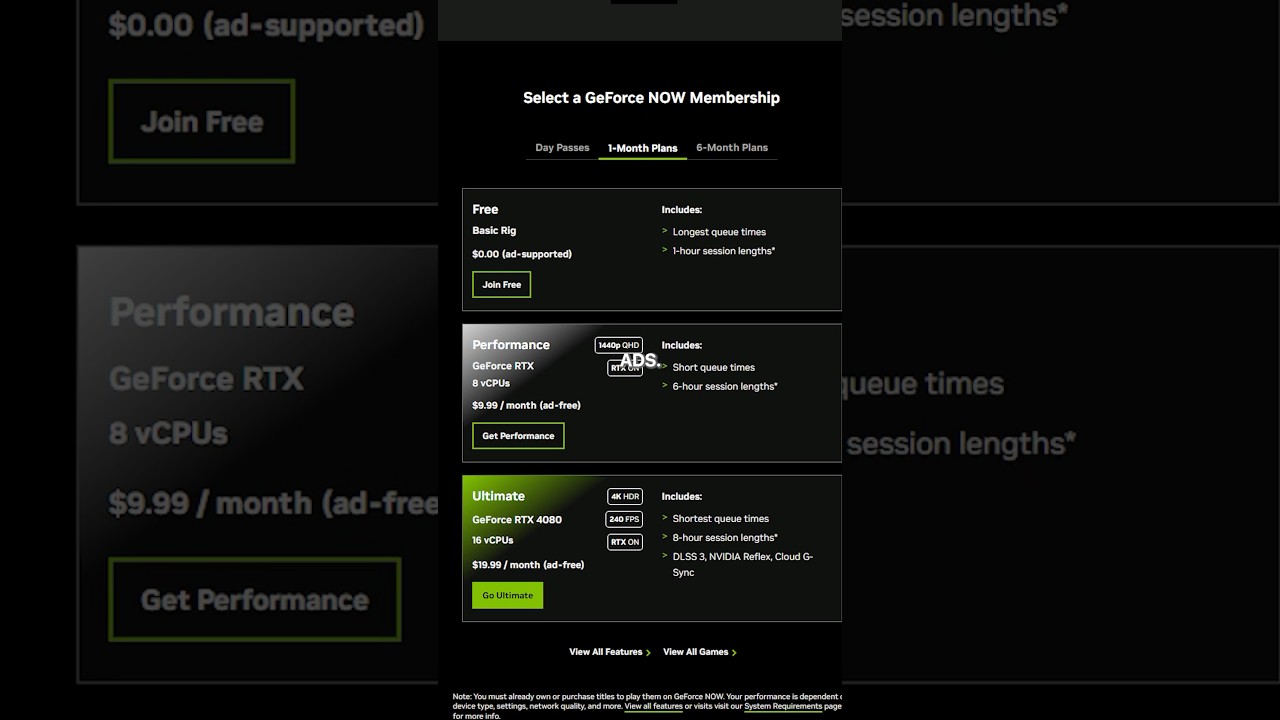Click the 240 FPS badge
The width and height of the screenshot is (1280, 720).
tap(624, 519)
